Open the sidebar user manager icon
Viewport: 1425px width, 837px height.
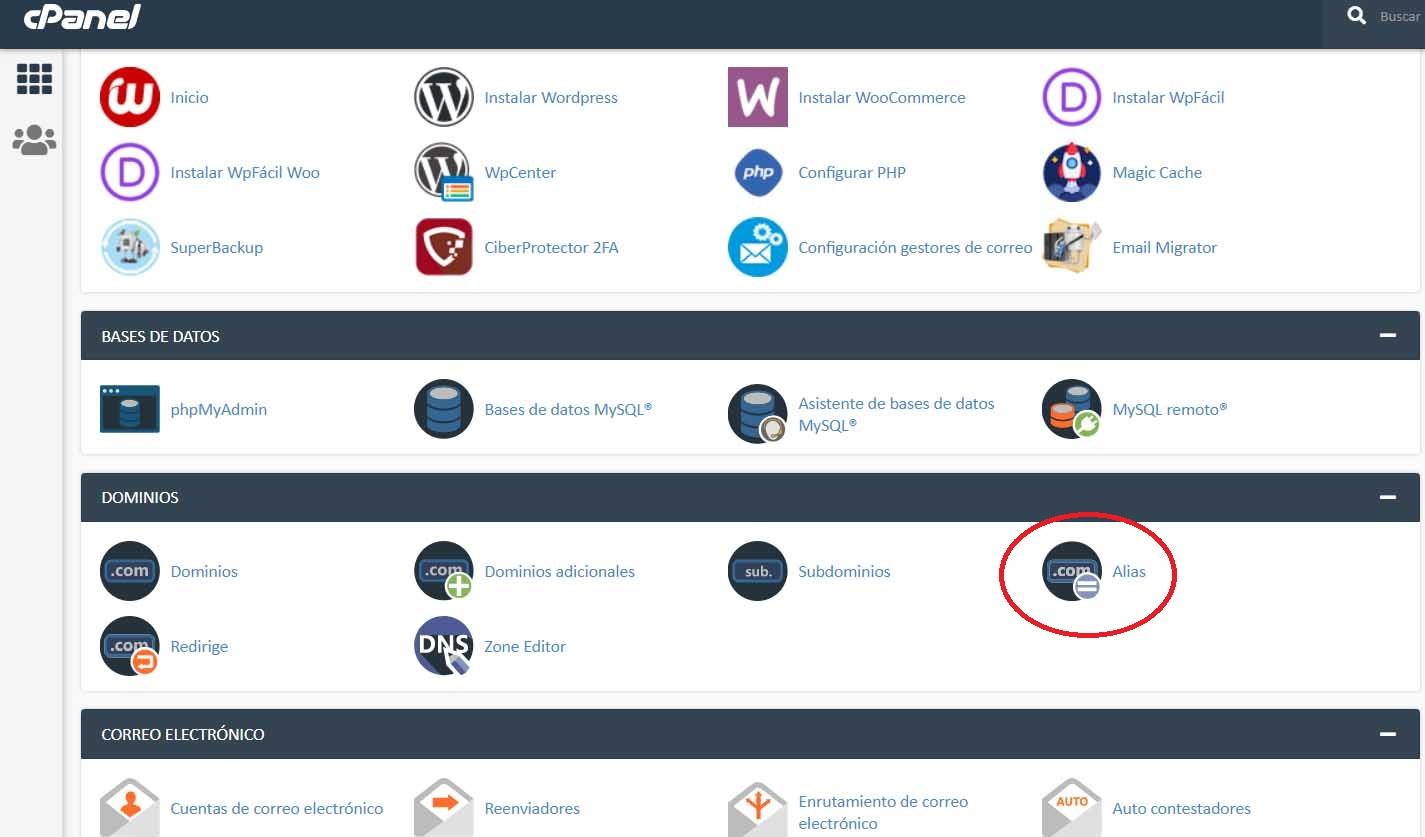[x=34, y=140]
